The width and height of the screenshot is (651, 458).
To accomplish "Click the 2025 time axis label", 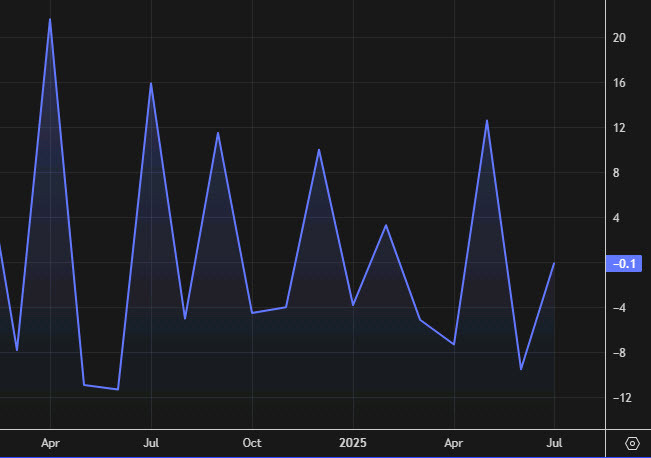I will [353, 442].
